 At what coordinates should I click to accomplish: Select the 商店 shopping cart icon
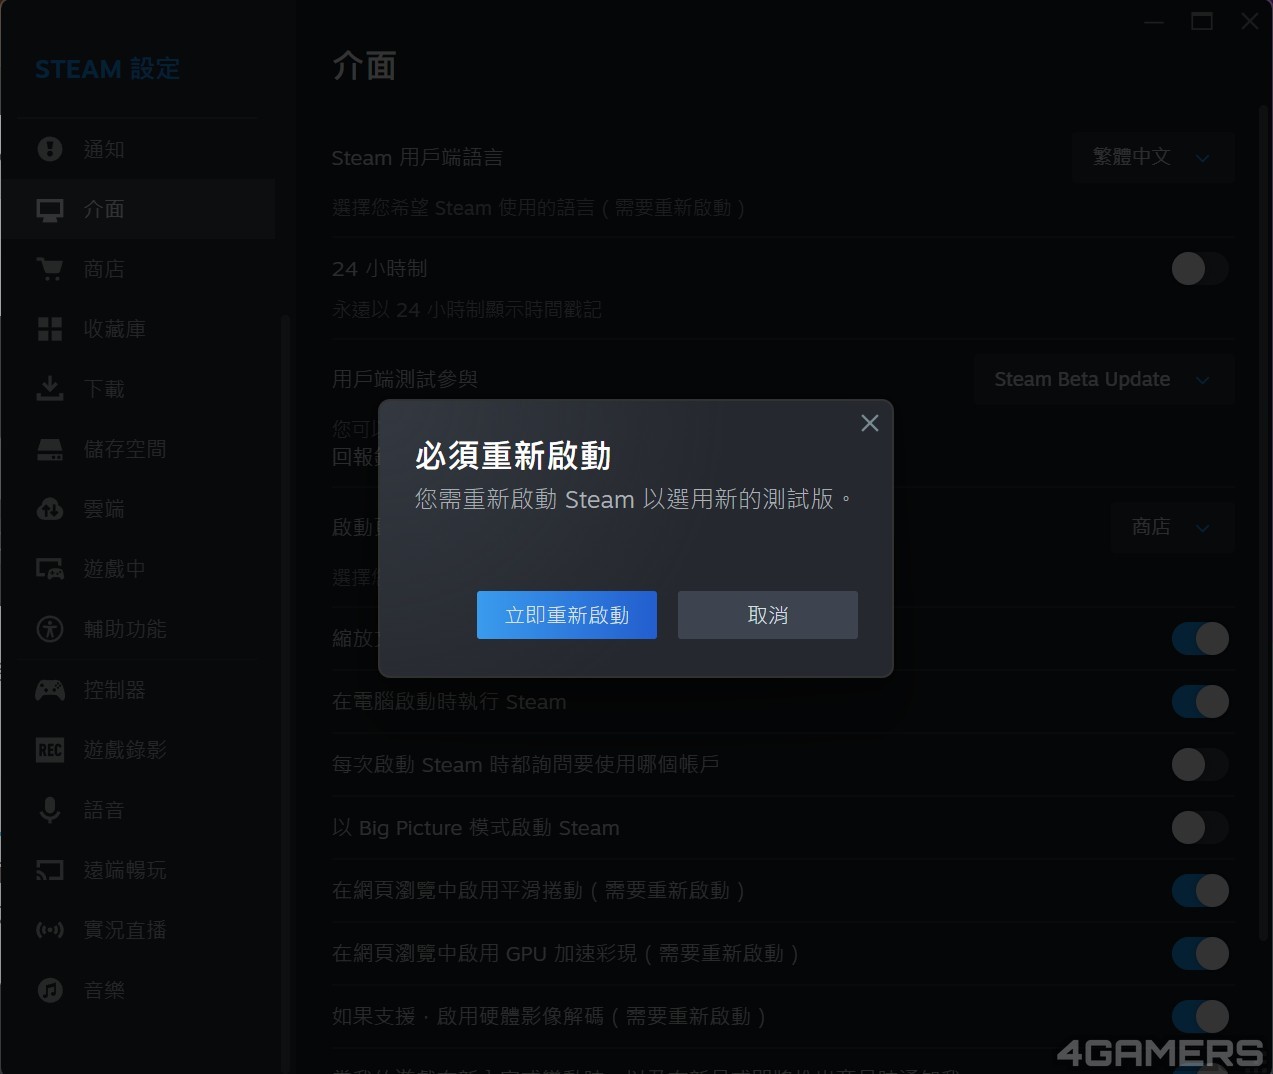50,269
